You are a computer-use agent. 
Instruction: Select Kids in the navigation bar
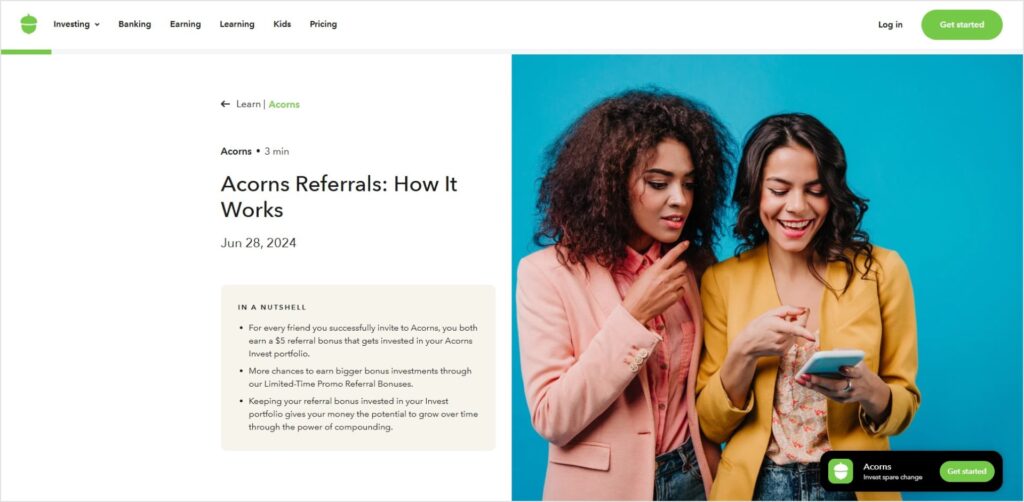tap(282, 24)
